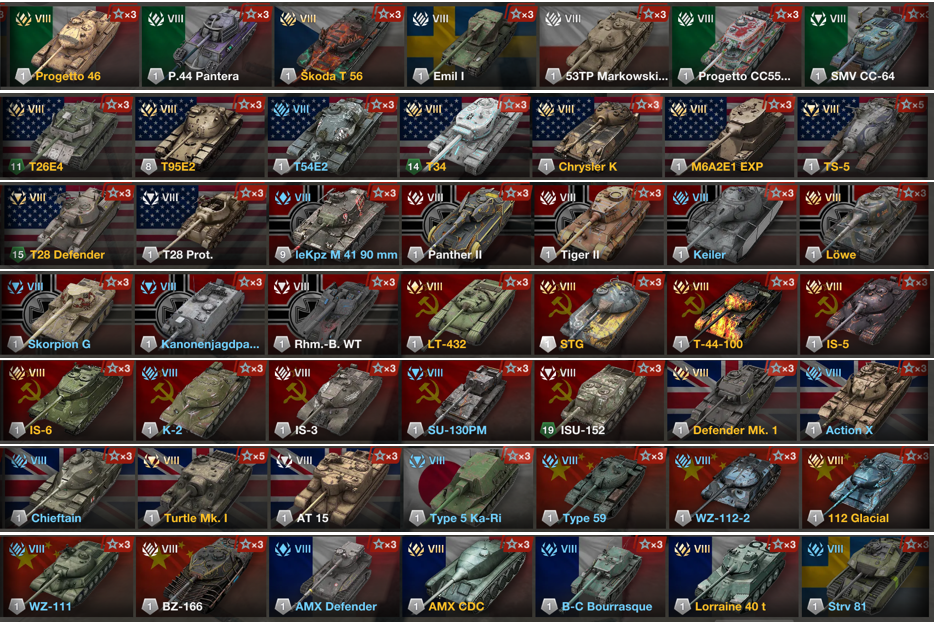Click mastery badge 9 on leKpz M 41
This screenshot has width=934, height=622.
pos(283,255)
